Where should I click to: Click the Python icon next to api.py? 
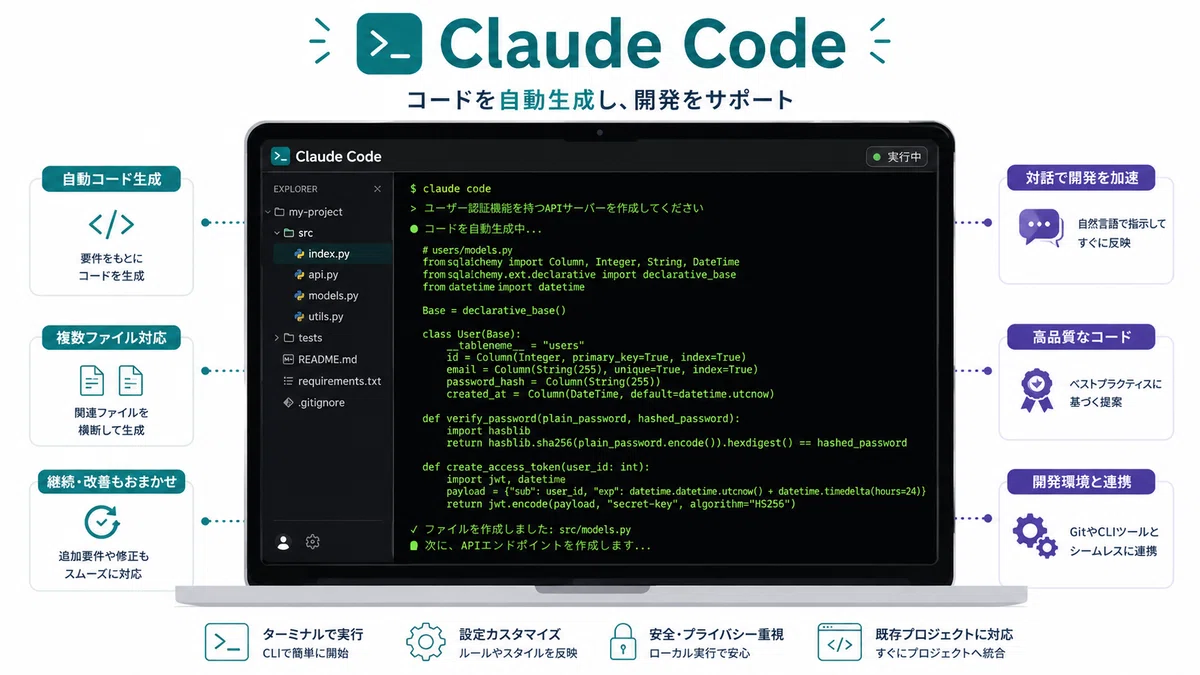click(x=299, y=275)
